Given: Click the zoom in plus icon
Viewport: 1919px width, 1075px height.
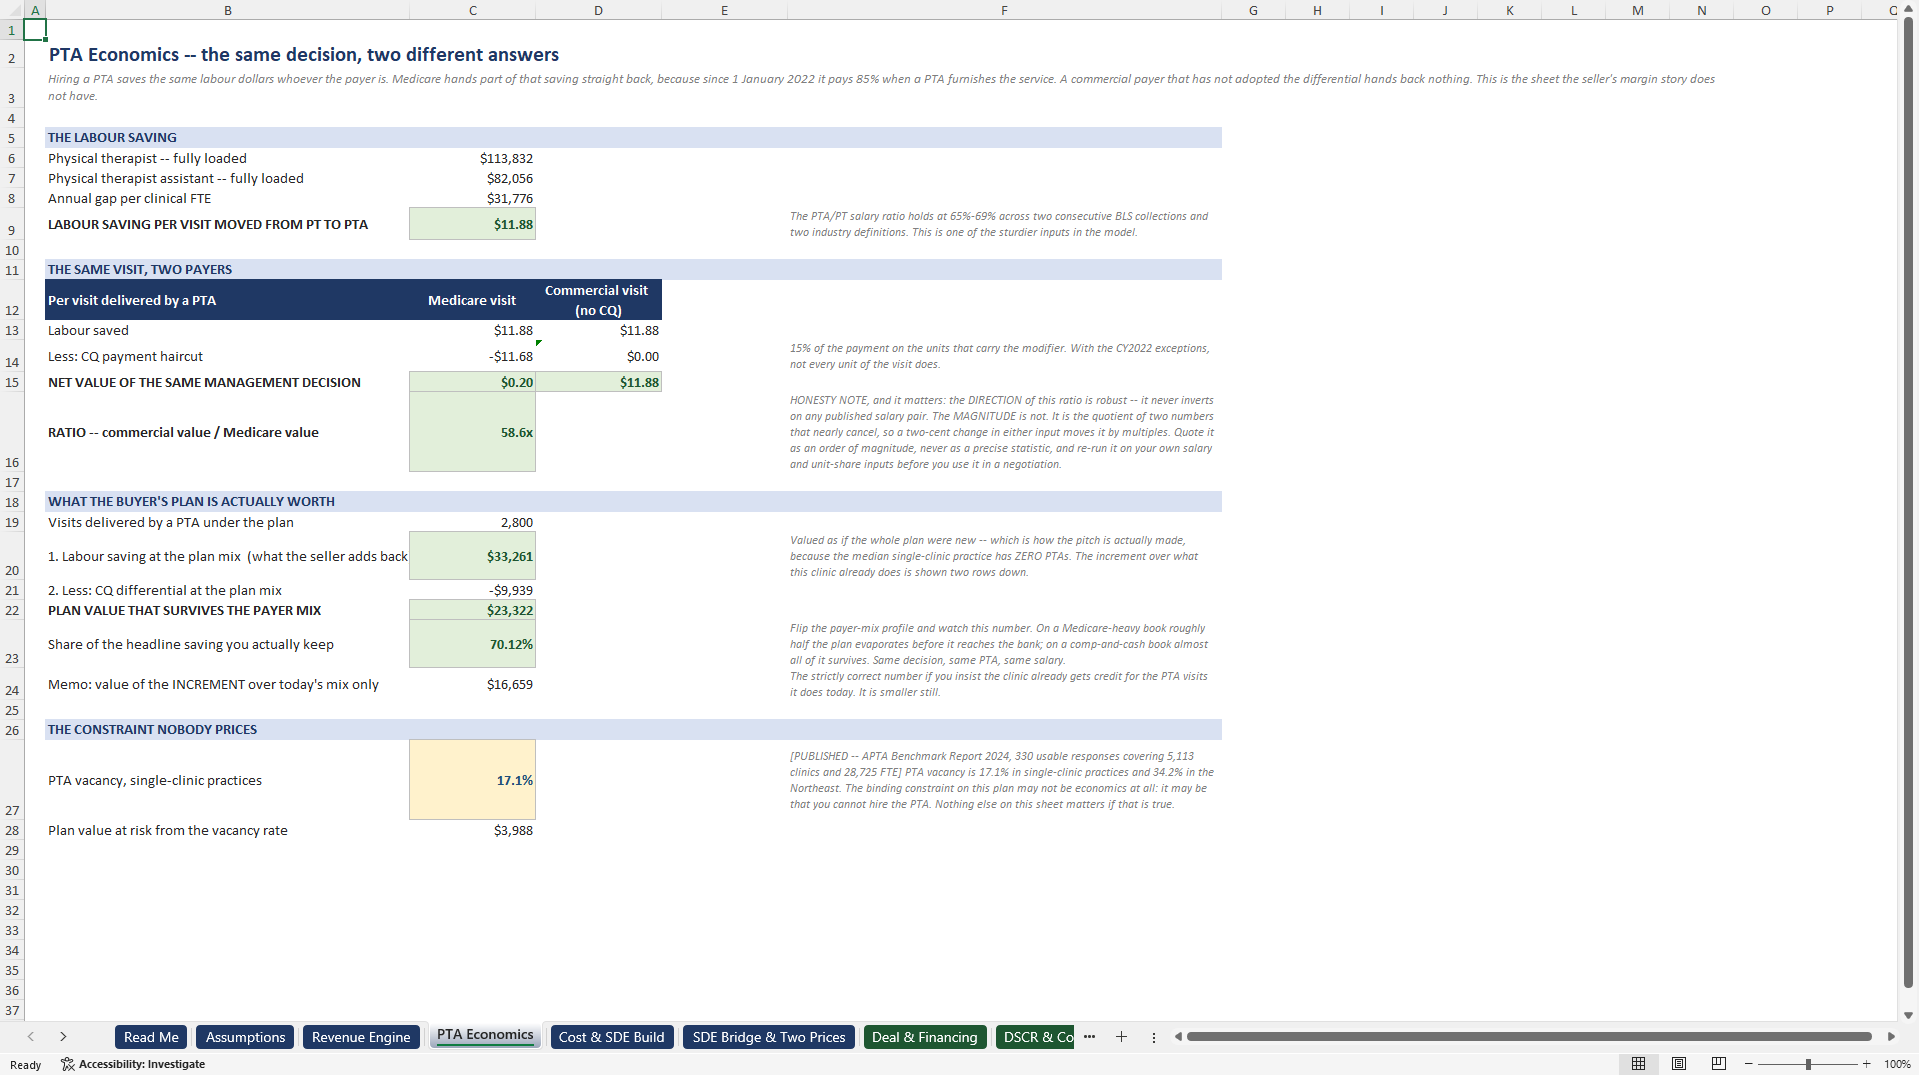Looking at the screenshot, I should (1866, 1064).
